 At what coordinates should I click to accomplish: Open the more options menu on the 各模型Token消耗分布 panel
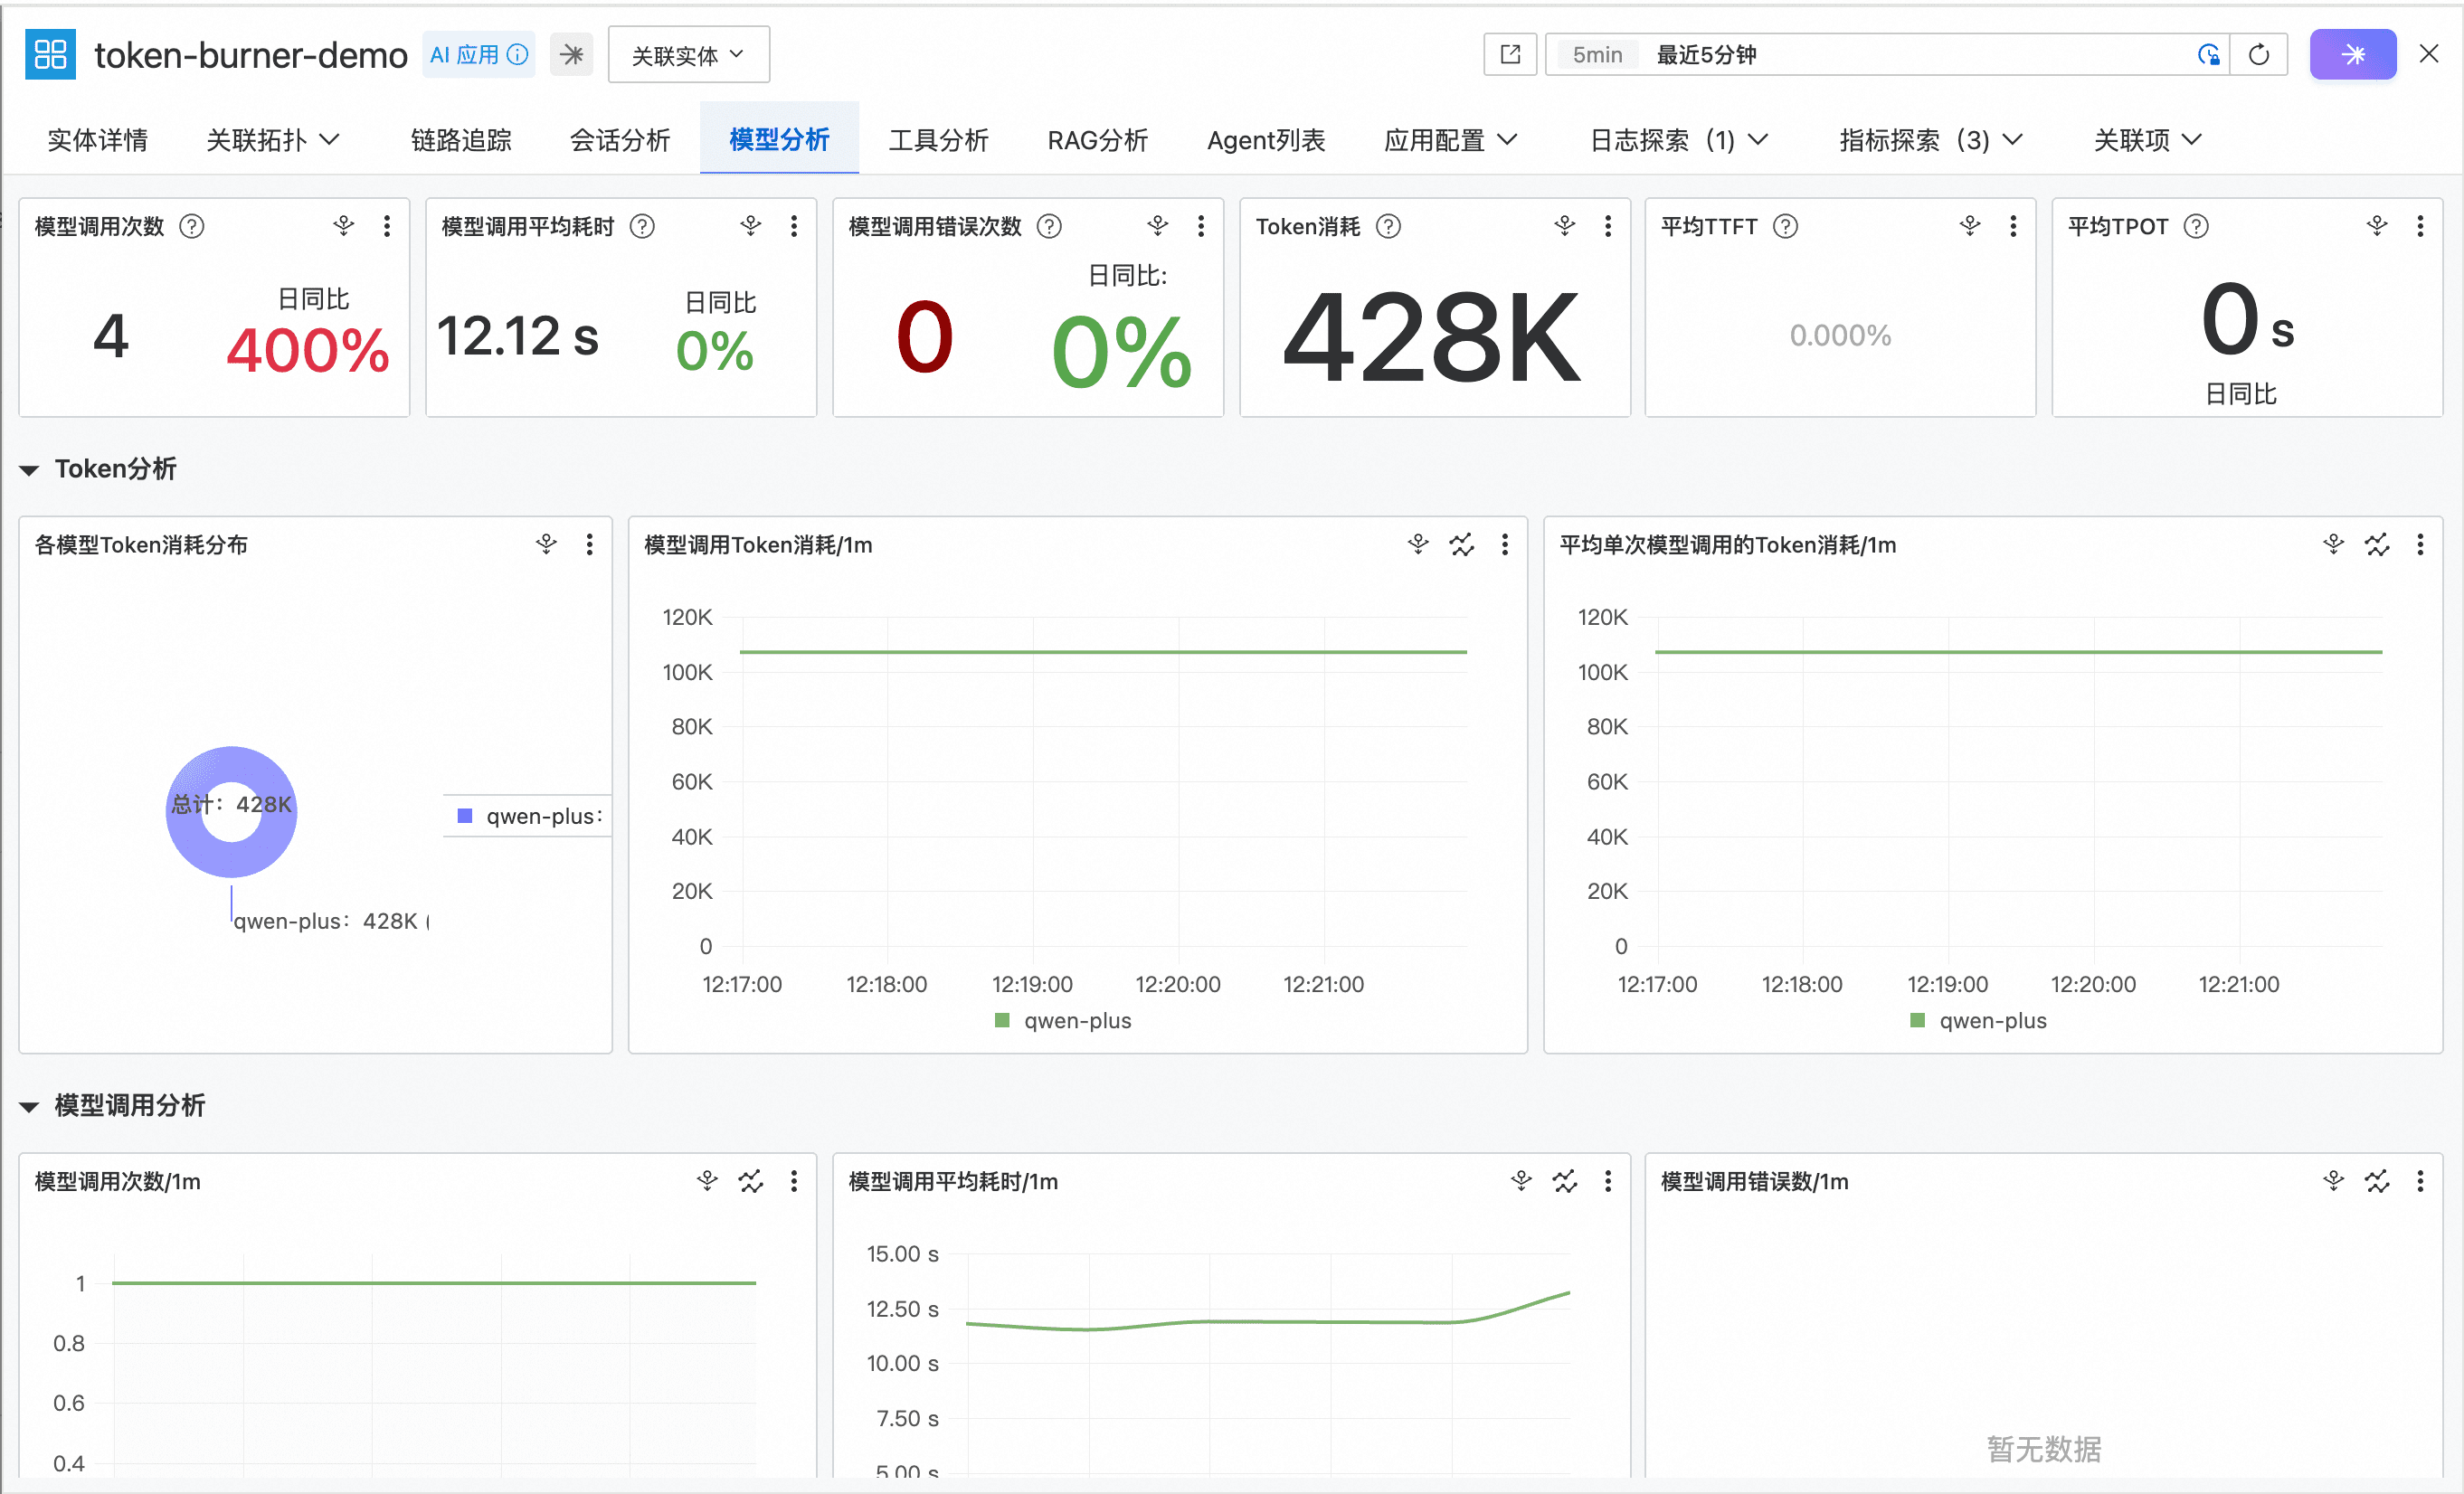pos(590,545)
